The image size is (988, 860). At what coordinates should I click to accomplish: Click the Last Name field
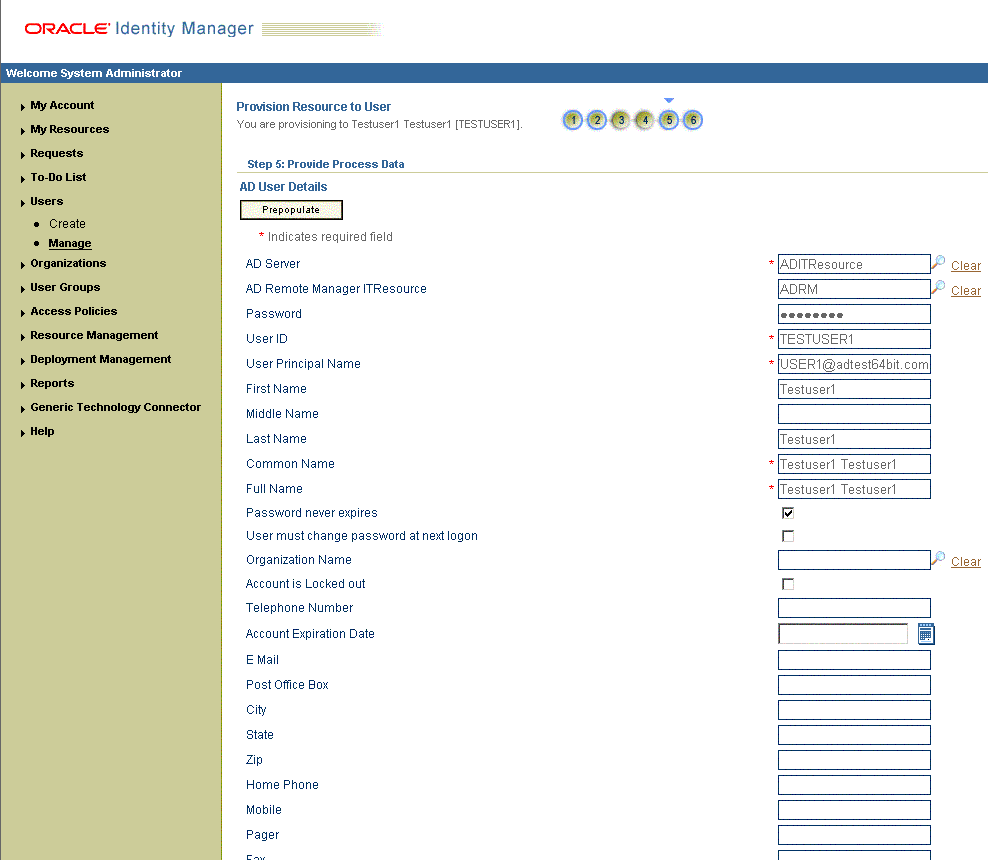(x=854, y=439)
